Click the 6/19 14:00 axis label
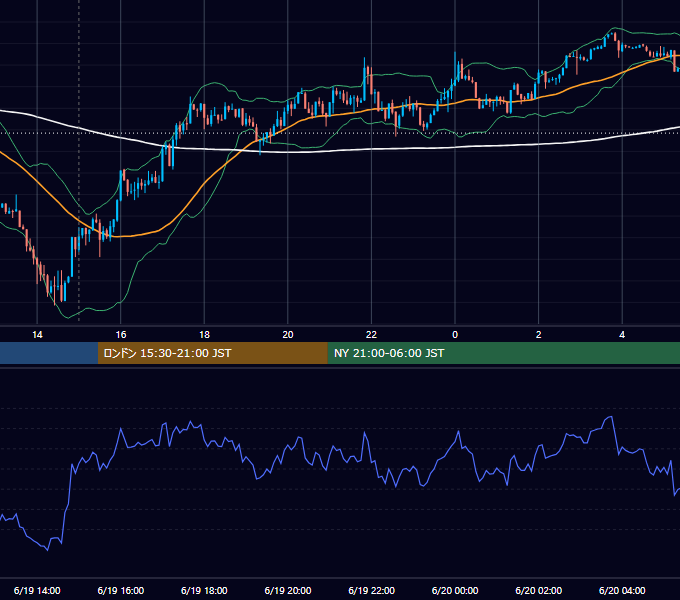Viewport: 680px width, 600px height. [37, 590]
